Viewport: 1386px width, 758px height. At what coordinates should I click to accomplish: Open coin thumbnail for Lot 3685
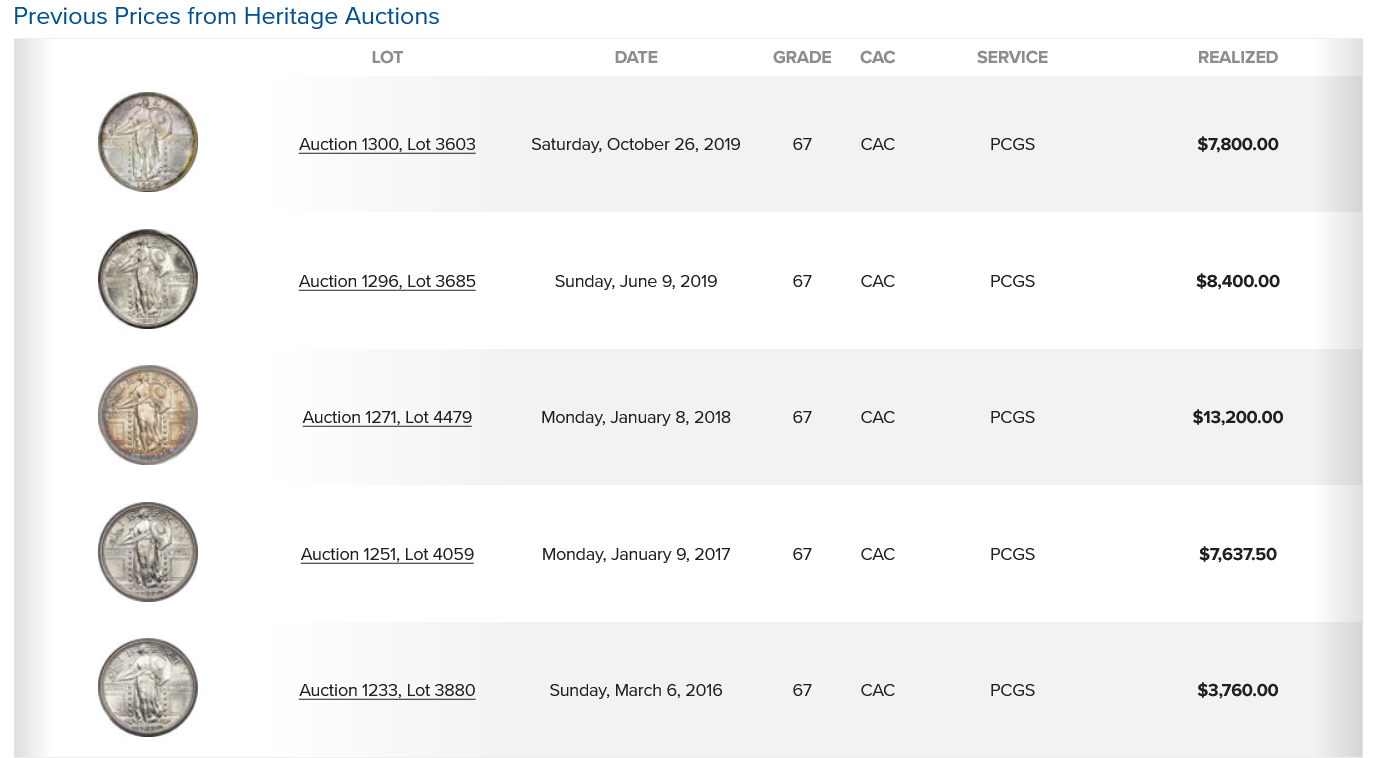tap(148, 280)
